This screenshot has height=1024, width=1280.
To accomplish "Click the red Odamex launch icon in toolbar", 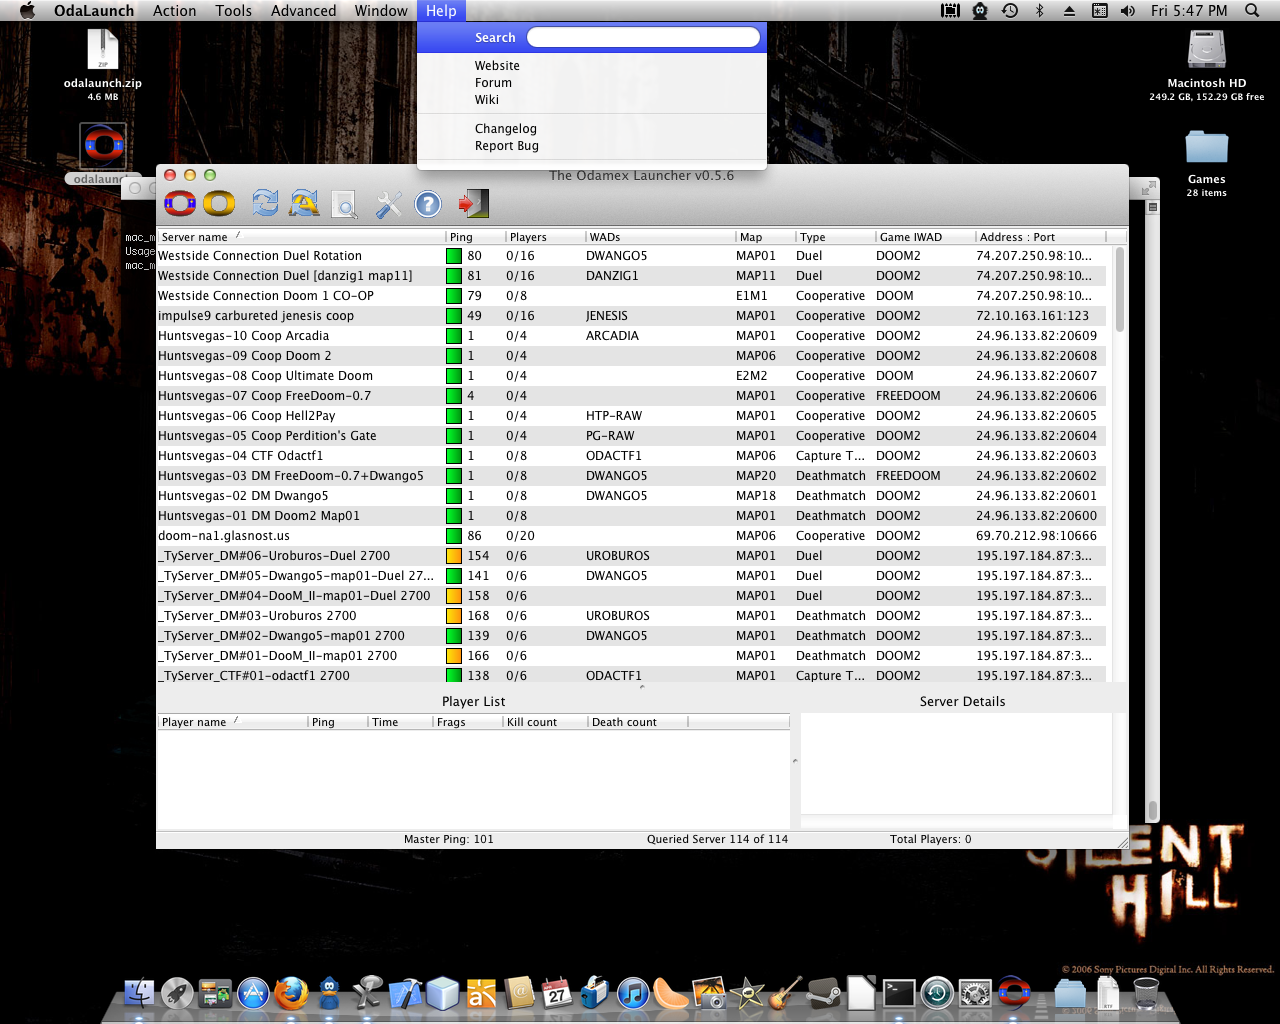I will (180, 204).
